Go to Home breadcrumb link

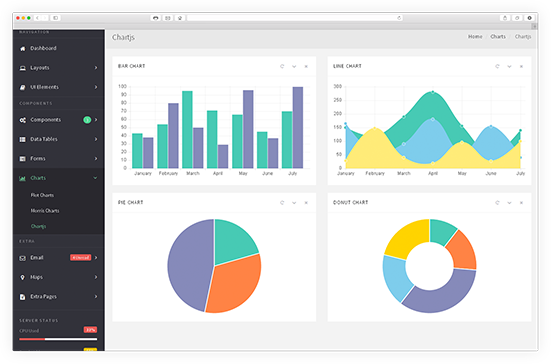475,37
